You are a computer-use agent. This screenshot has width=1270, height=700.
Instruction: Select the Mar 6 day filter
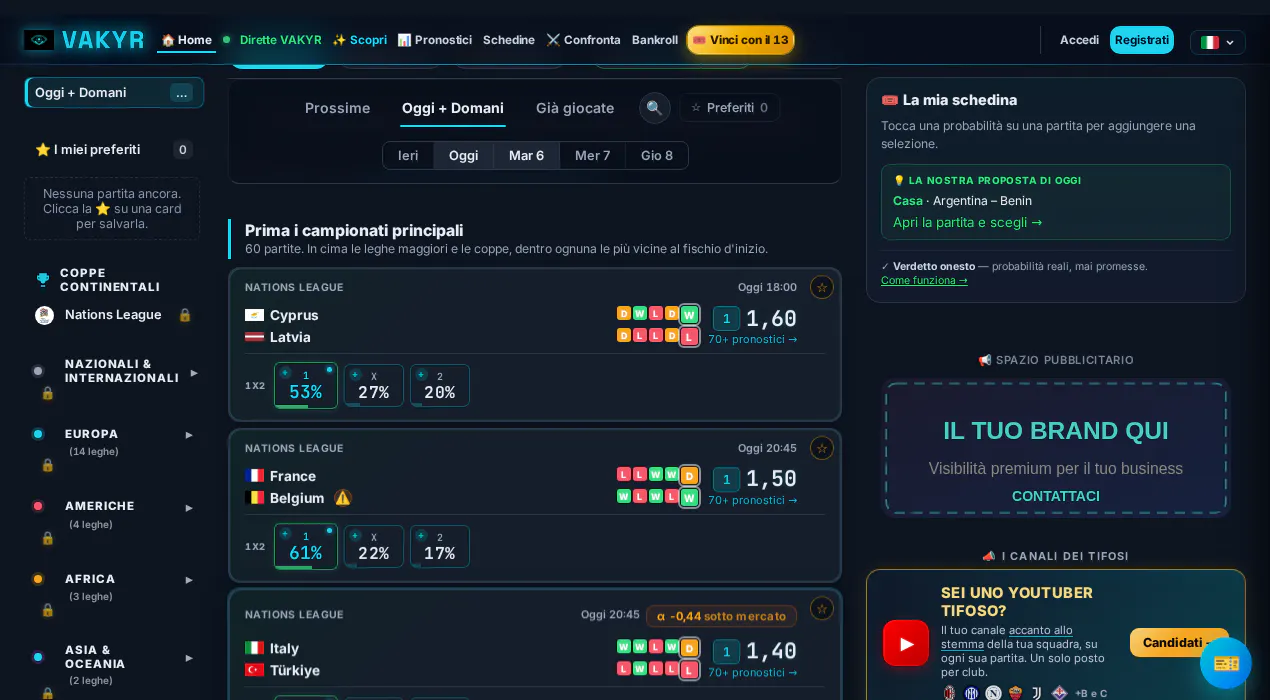(x=526, y=156)
